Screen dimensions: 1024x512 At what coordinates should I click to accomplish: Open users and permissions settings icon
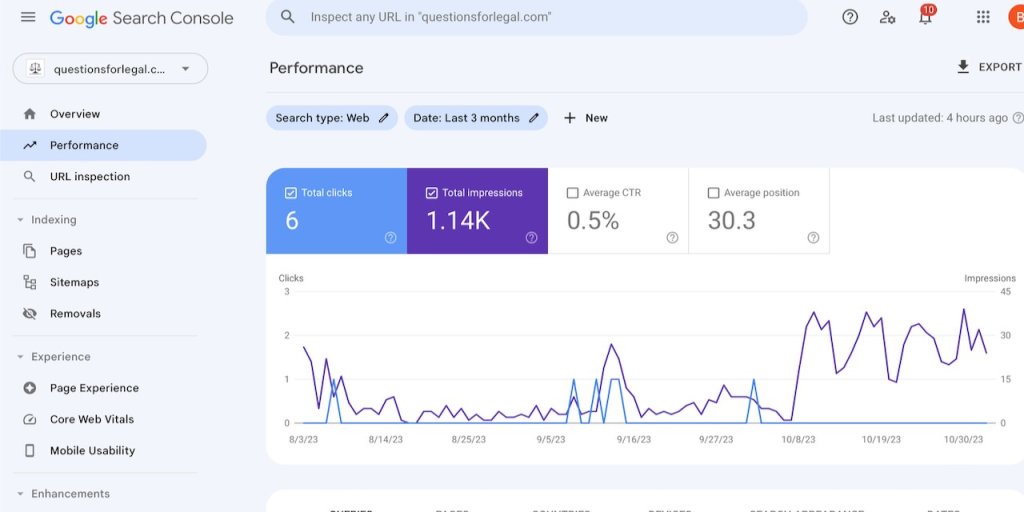click(x=887, y=17)
